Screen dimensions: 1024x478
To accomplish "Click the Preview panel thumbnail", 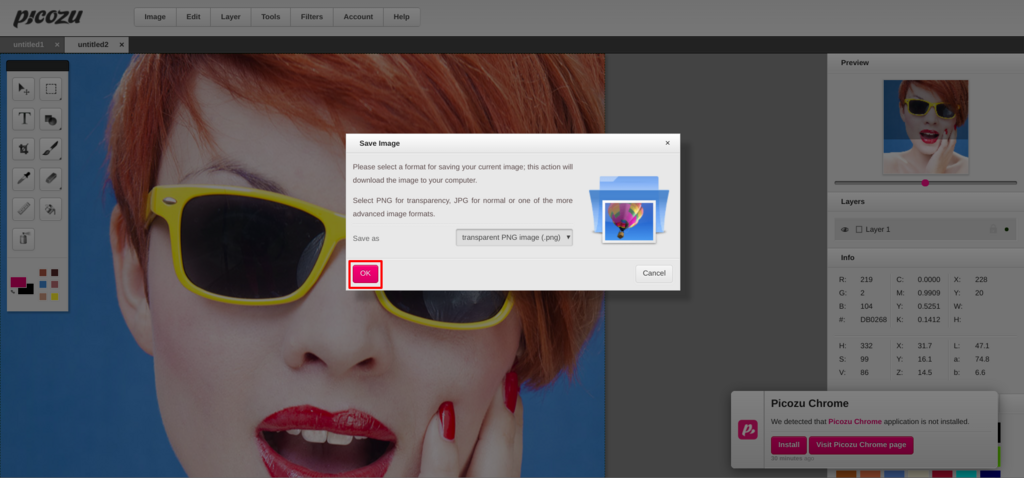I will [925, 127].
